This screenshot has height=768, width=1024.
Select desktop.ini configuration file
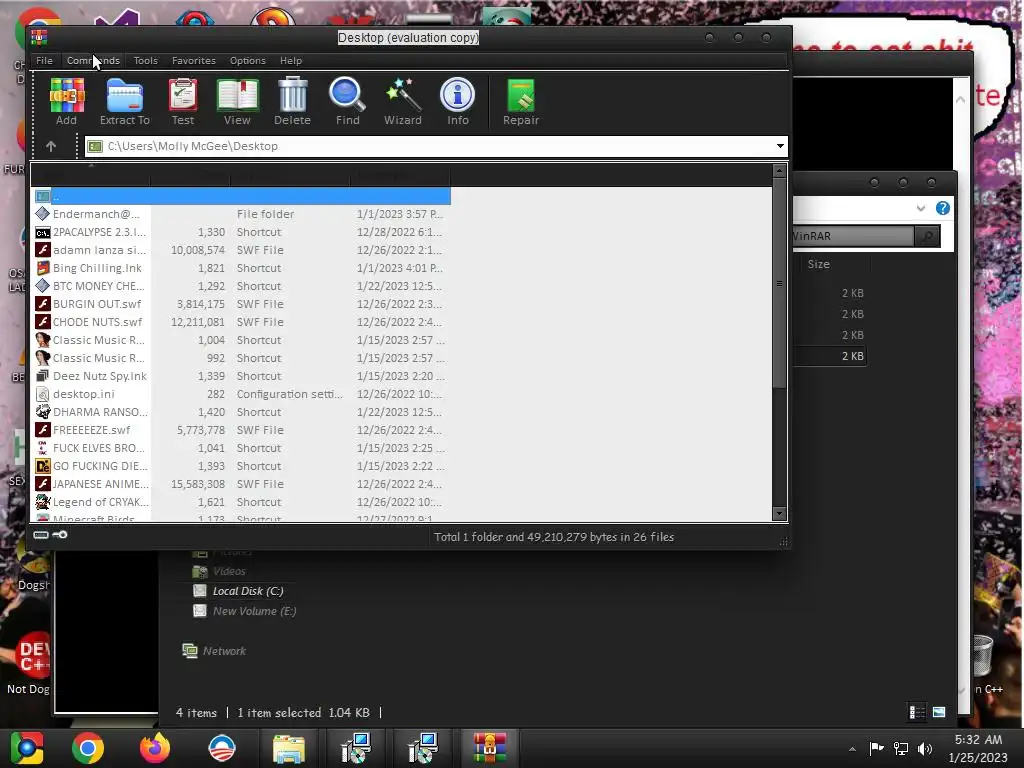coord(242,394)
